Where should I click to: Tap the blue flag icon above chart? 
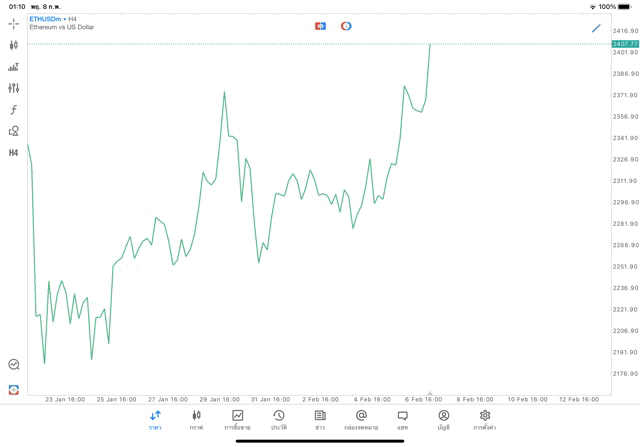click(320, 26)
